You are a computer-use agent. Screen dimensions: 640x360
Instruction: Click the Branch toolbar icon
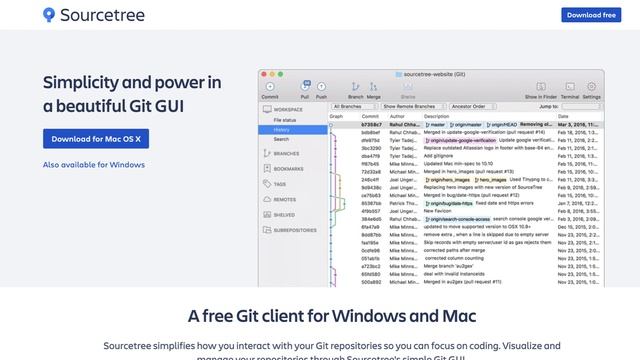pos(356,87)
